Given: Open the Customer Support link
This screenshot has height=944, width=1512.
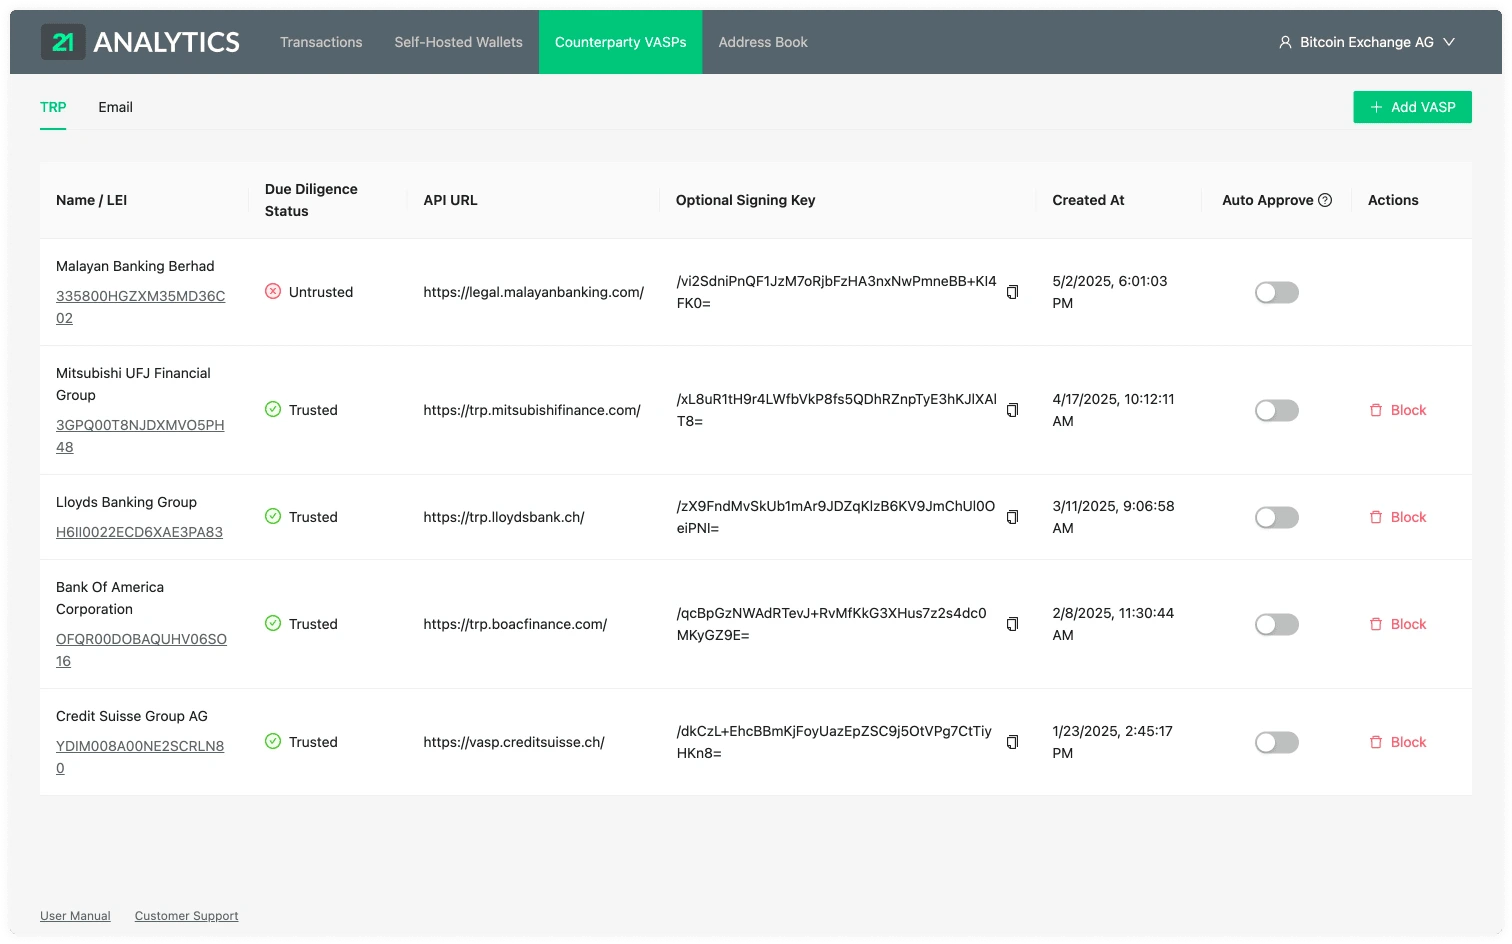Looking at the screenshot, I should pos(186,916).
